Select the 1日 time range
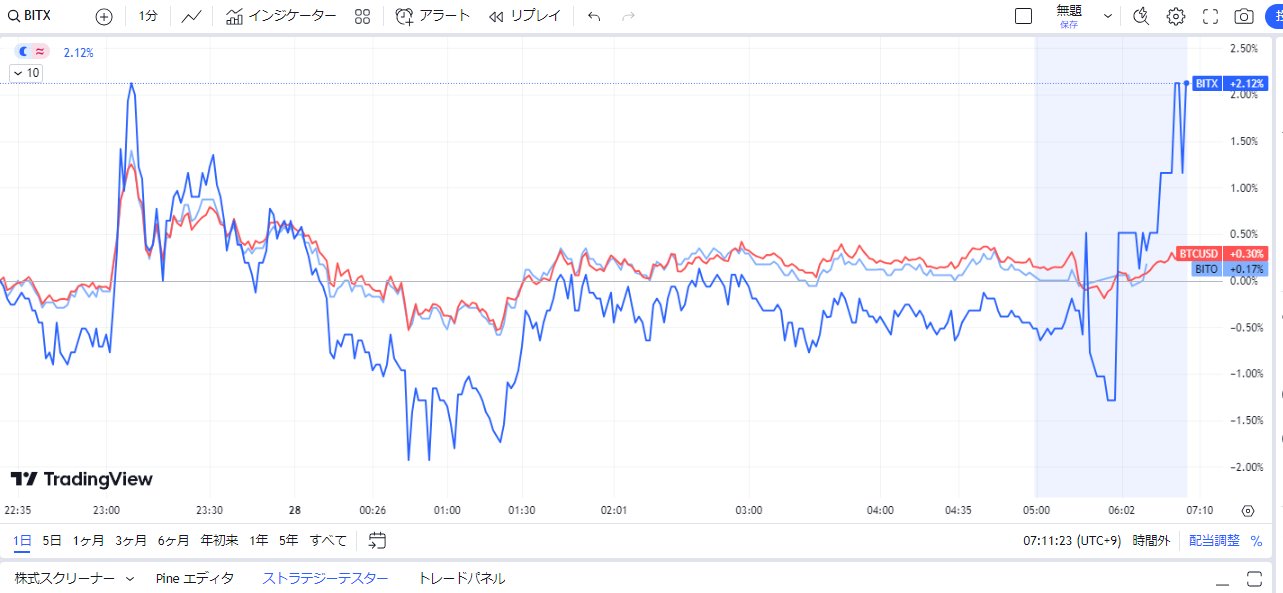The height and width of the screenshot is (593, 1283). click(x=22, y=540)
